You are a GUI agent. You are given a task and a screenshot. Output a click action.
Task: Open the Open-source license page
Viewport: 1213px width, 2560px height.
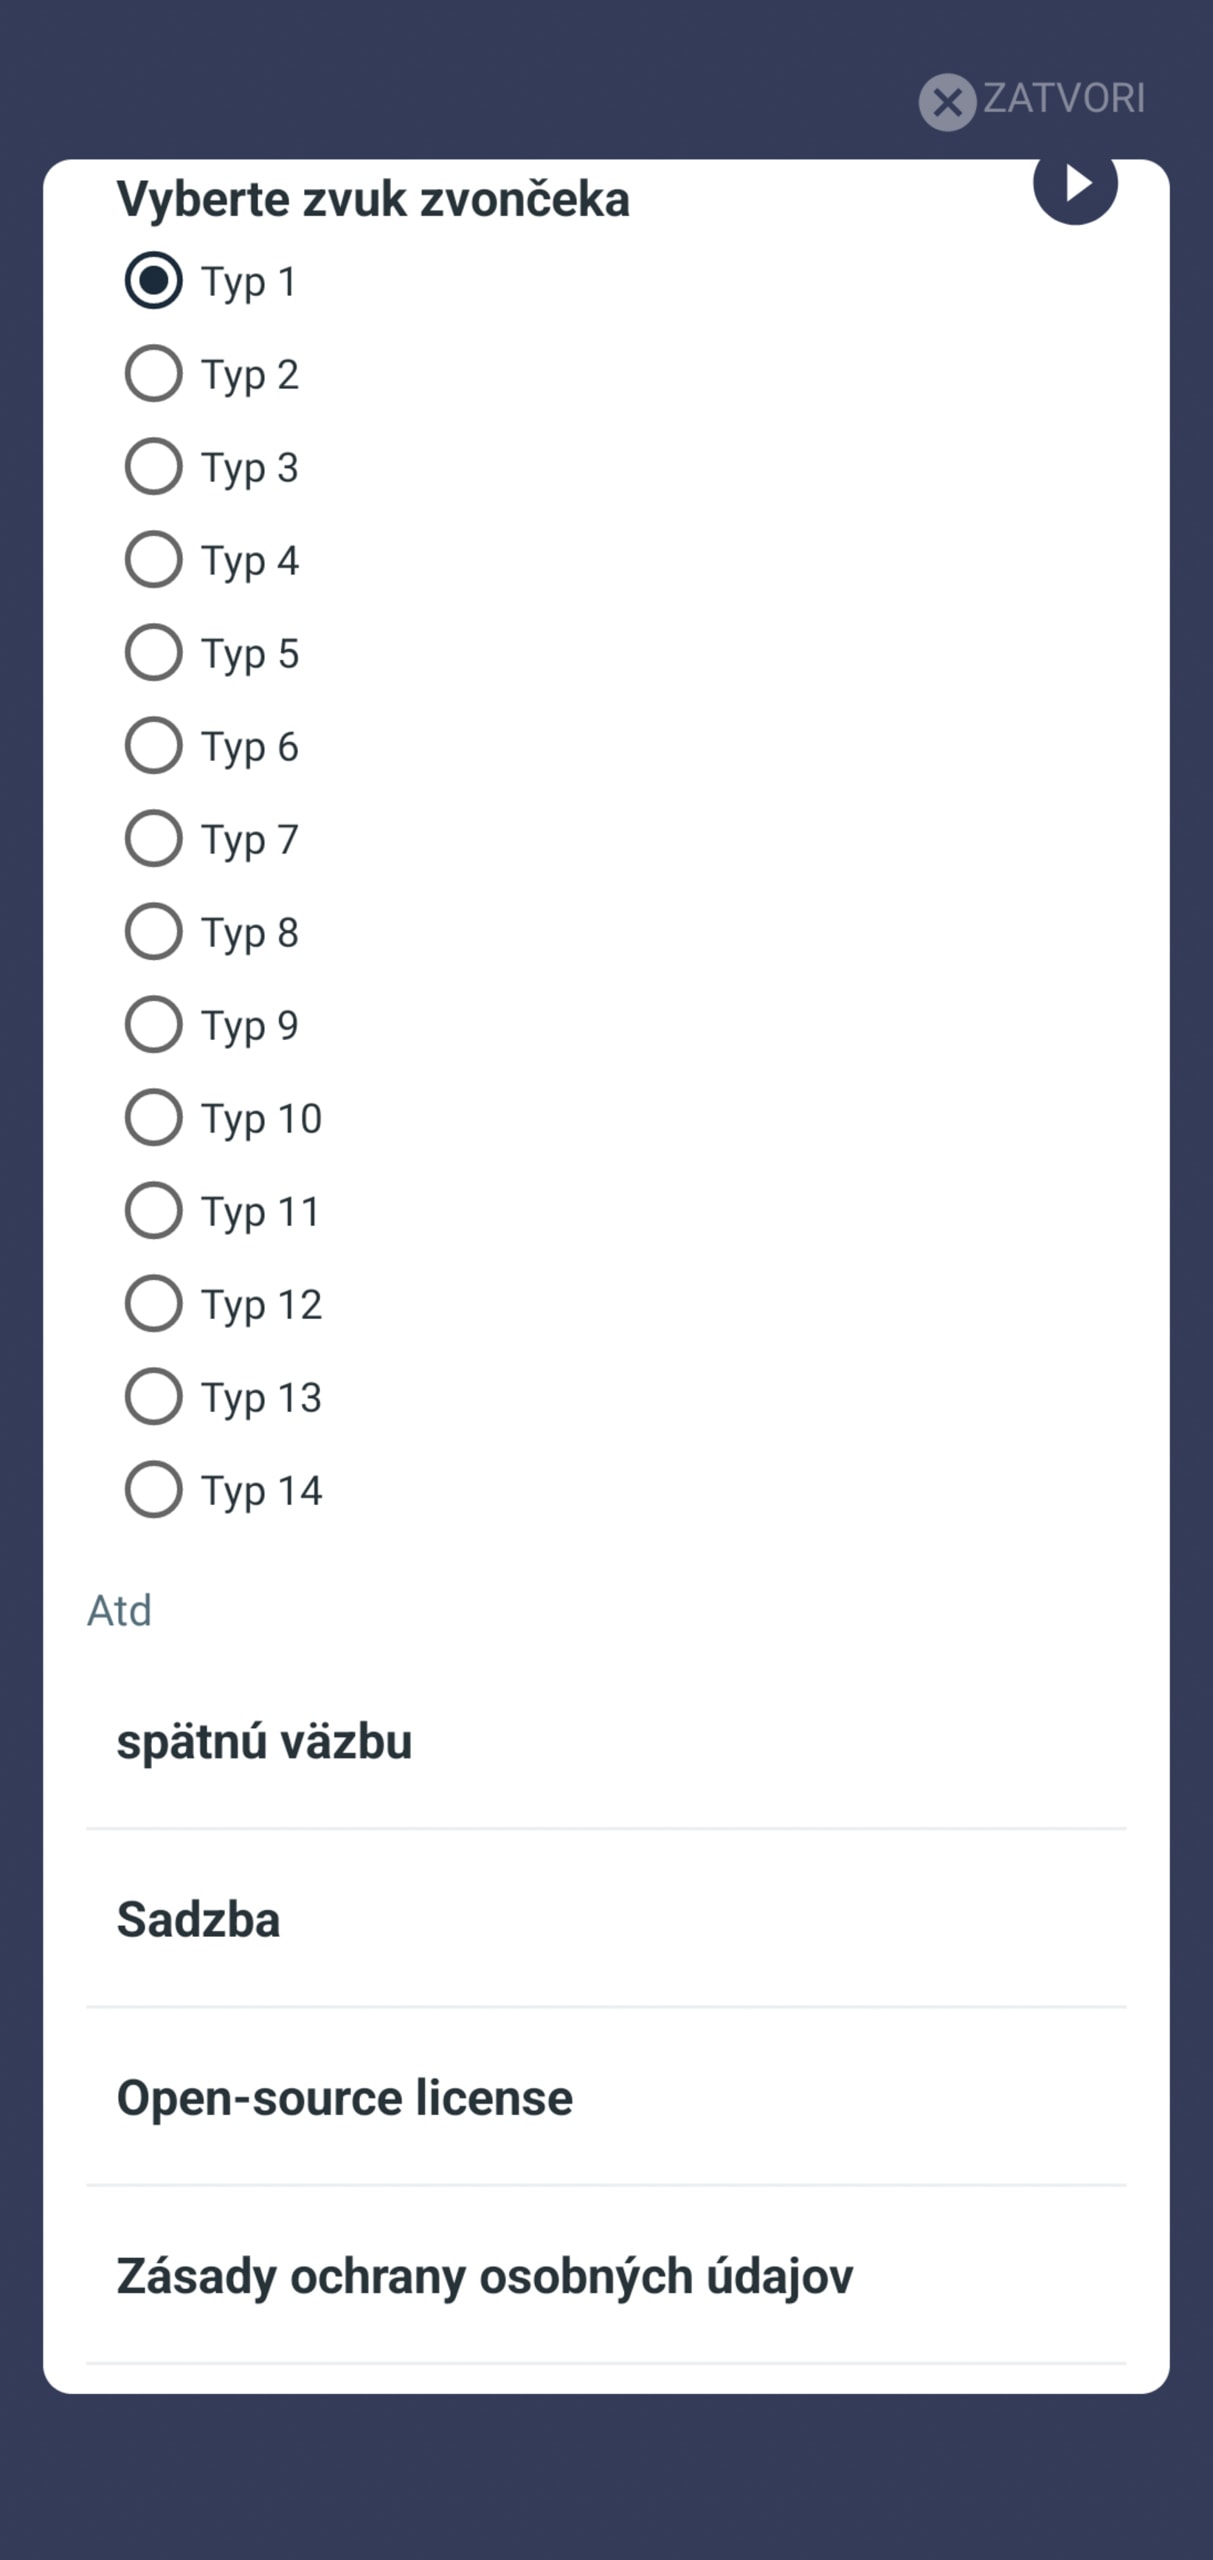click(606, 2097)
